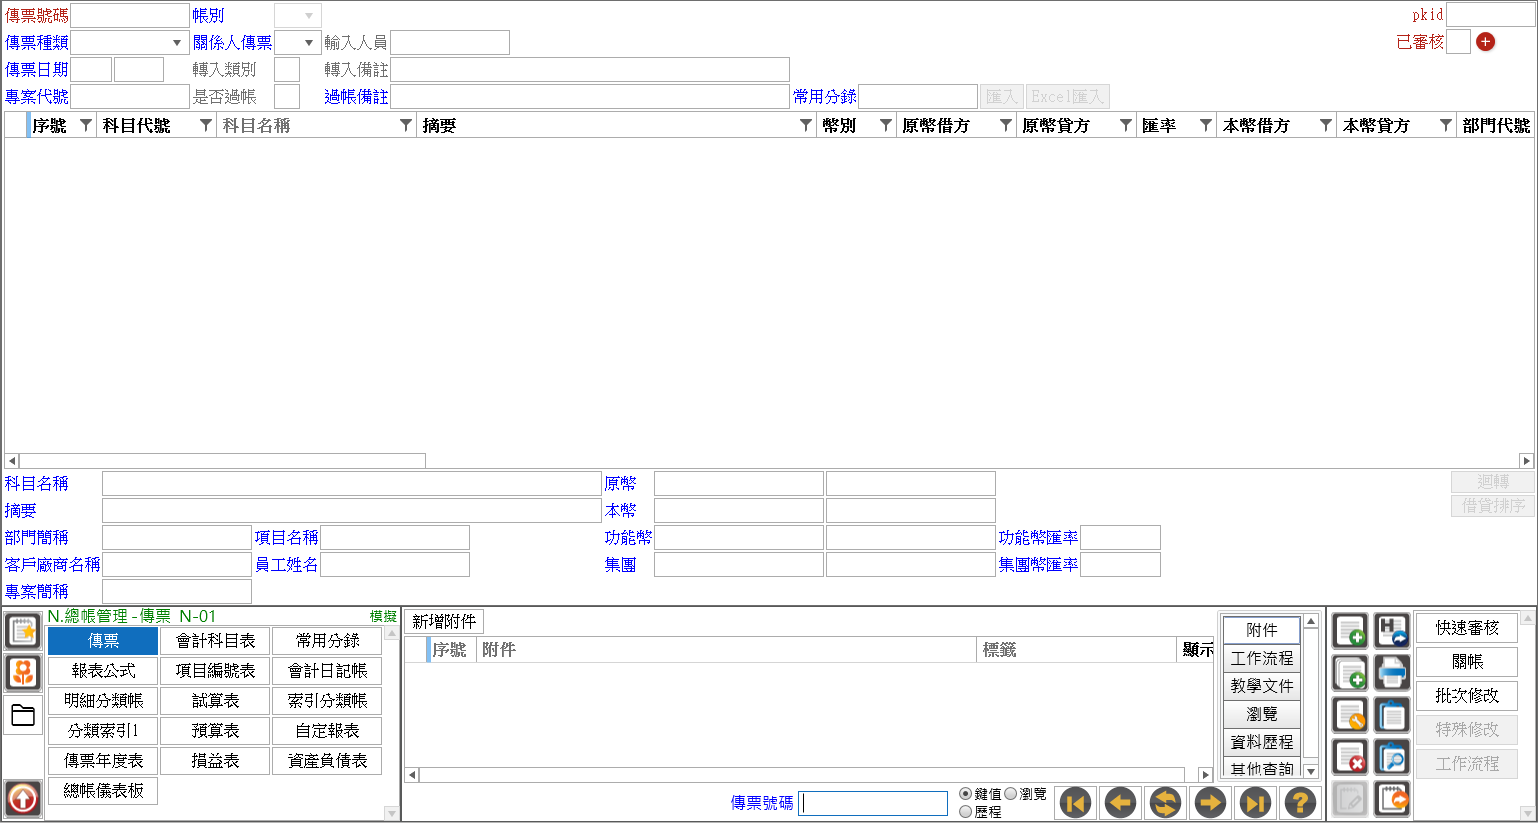Screen dimensions: 1538x823
Task: Click the 工作流程 button beside attachment grid
Action: (x=1261, y=658)
